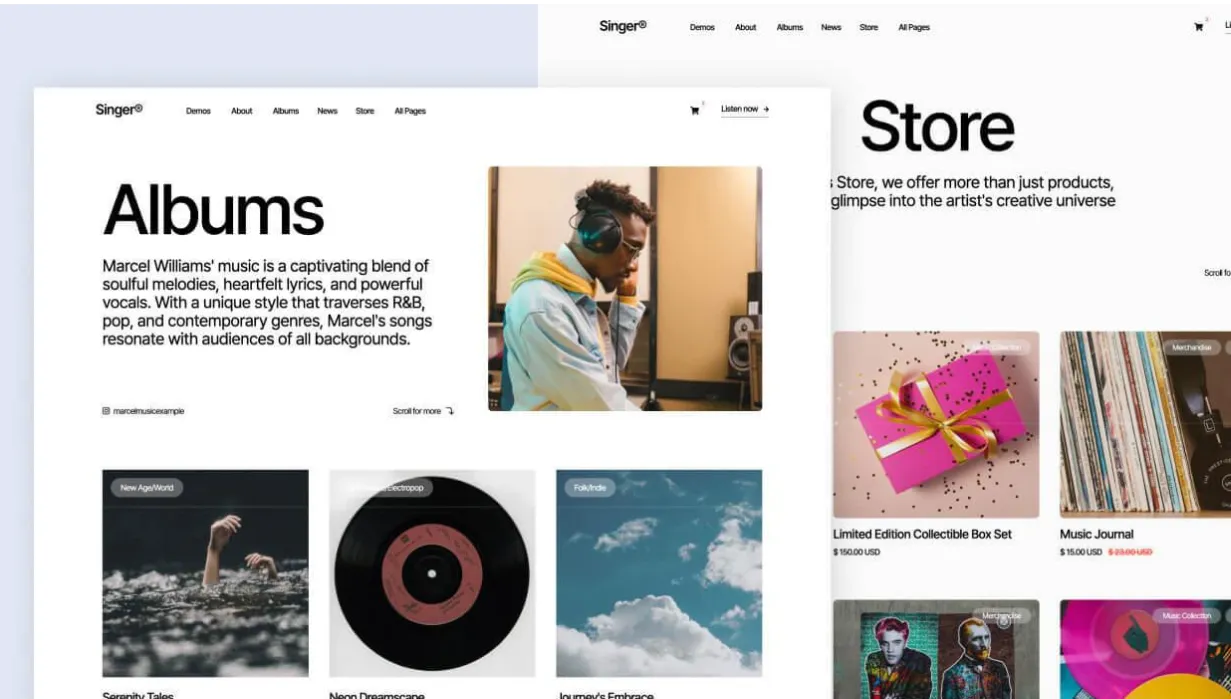The width and height of the screenshot is (1231, 699).
Task: Open the vinyl record album thumbnail
Action: click(432, 574)
